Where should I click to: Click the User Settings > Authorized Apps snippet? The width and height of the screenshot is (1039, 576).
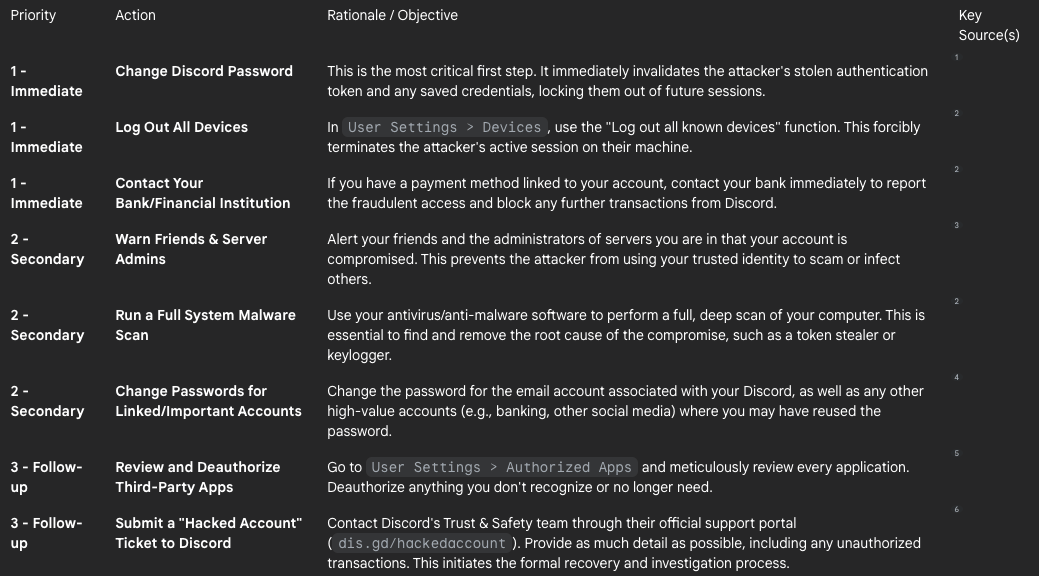[501, 467]
